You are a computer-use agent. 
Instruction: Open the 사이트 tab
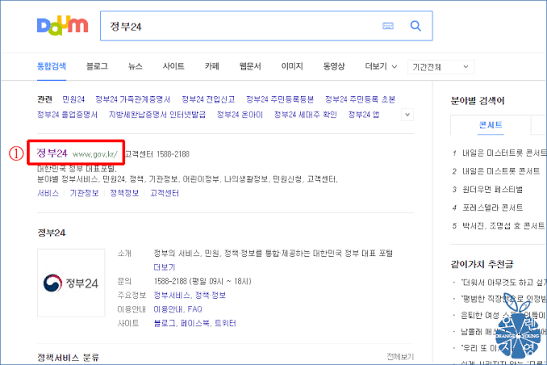(173, 66)
